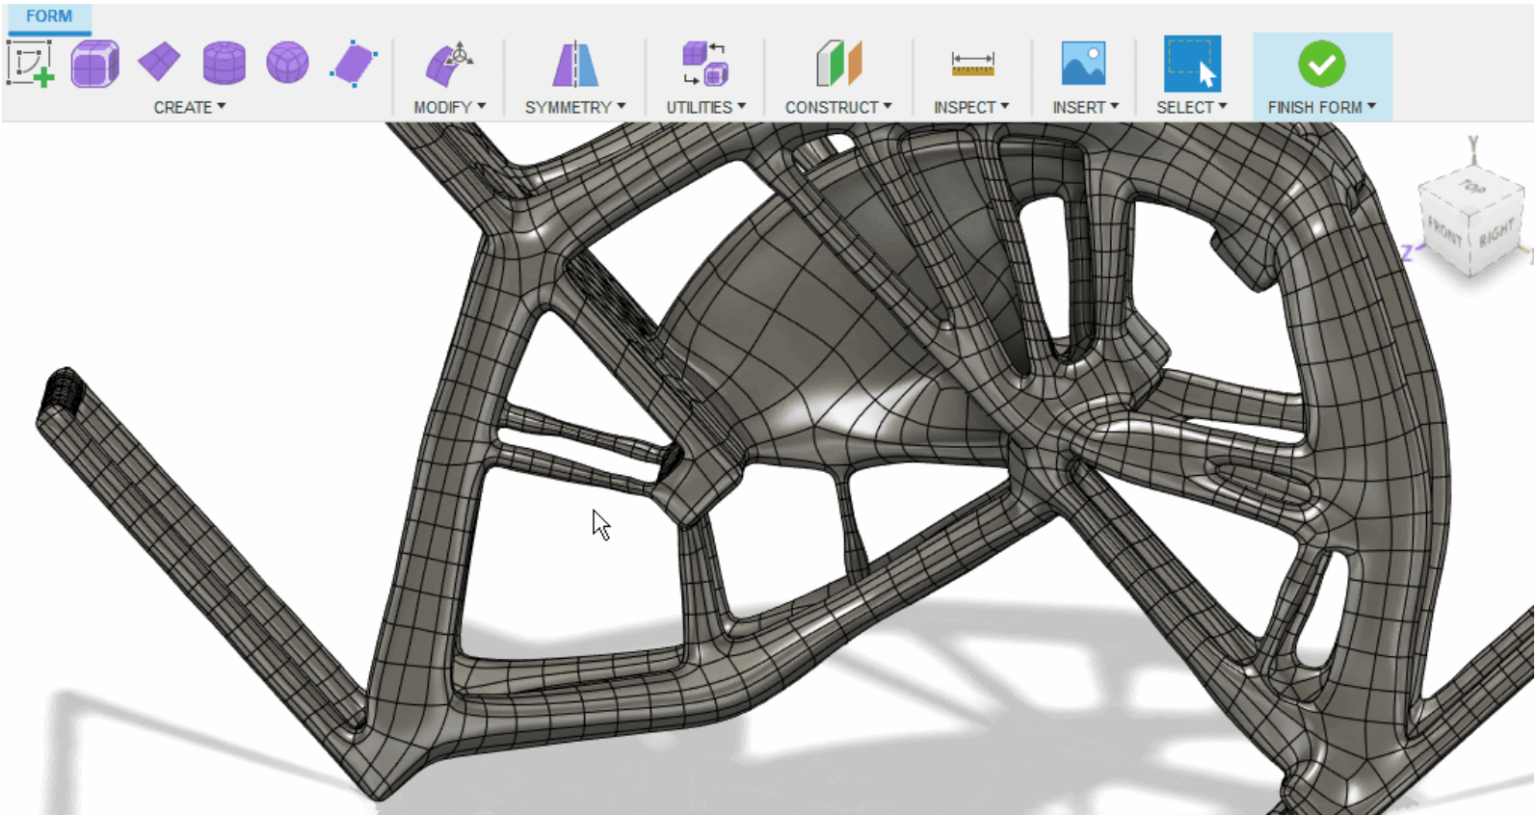Activate the Mirror symmetry tool

click(x=575, y=62)
